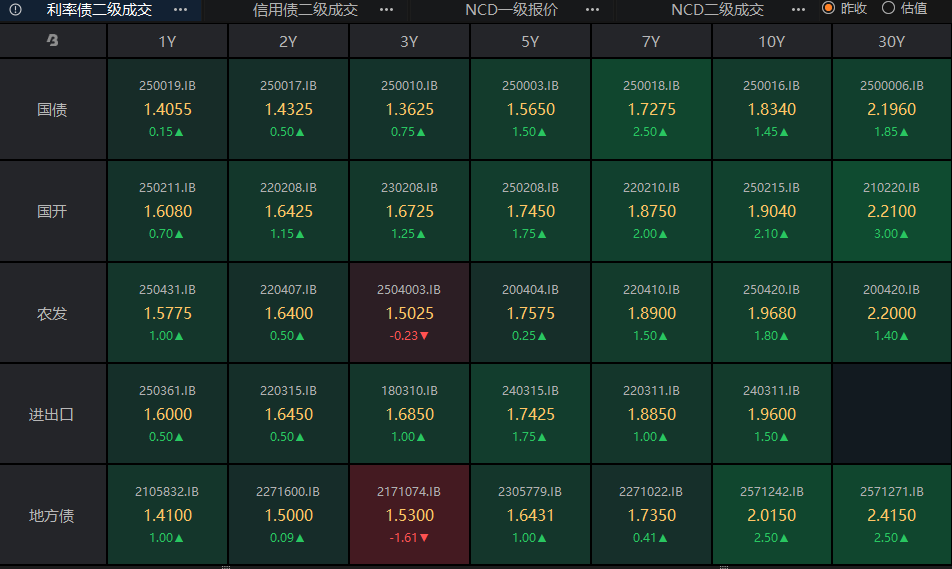The height and width of the screenshot is (569, 952).
Task: Open bond cell 250215.IB
Action: 772,211
